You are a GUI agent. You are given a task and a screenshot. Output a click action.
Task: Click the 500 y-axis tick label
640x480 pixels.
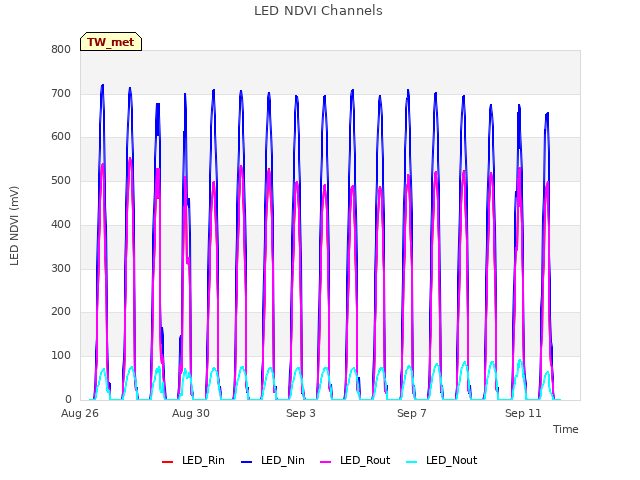point(61,181)
